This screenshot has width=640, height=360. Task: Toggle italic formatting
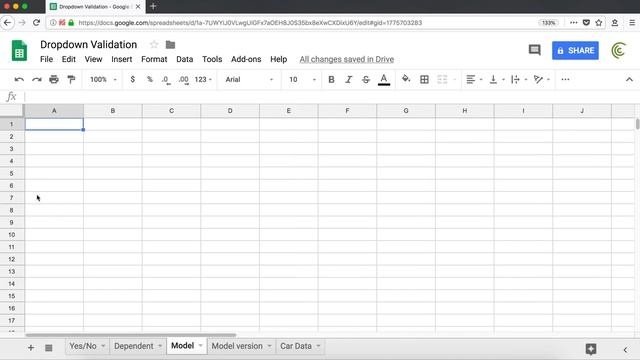click(x=349, y=80)
